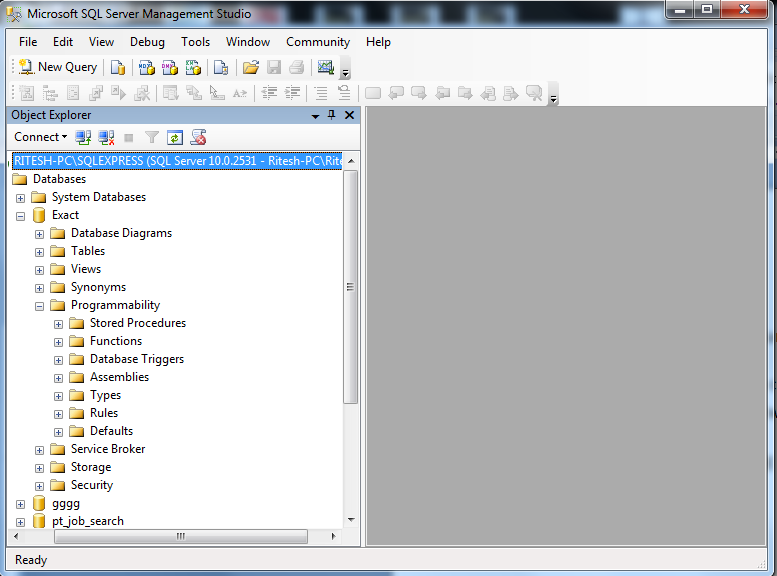Select the Rules tree item
Screen dimensions: 777x576
[x=104, y=413]
